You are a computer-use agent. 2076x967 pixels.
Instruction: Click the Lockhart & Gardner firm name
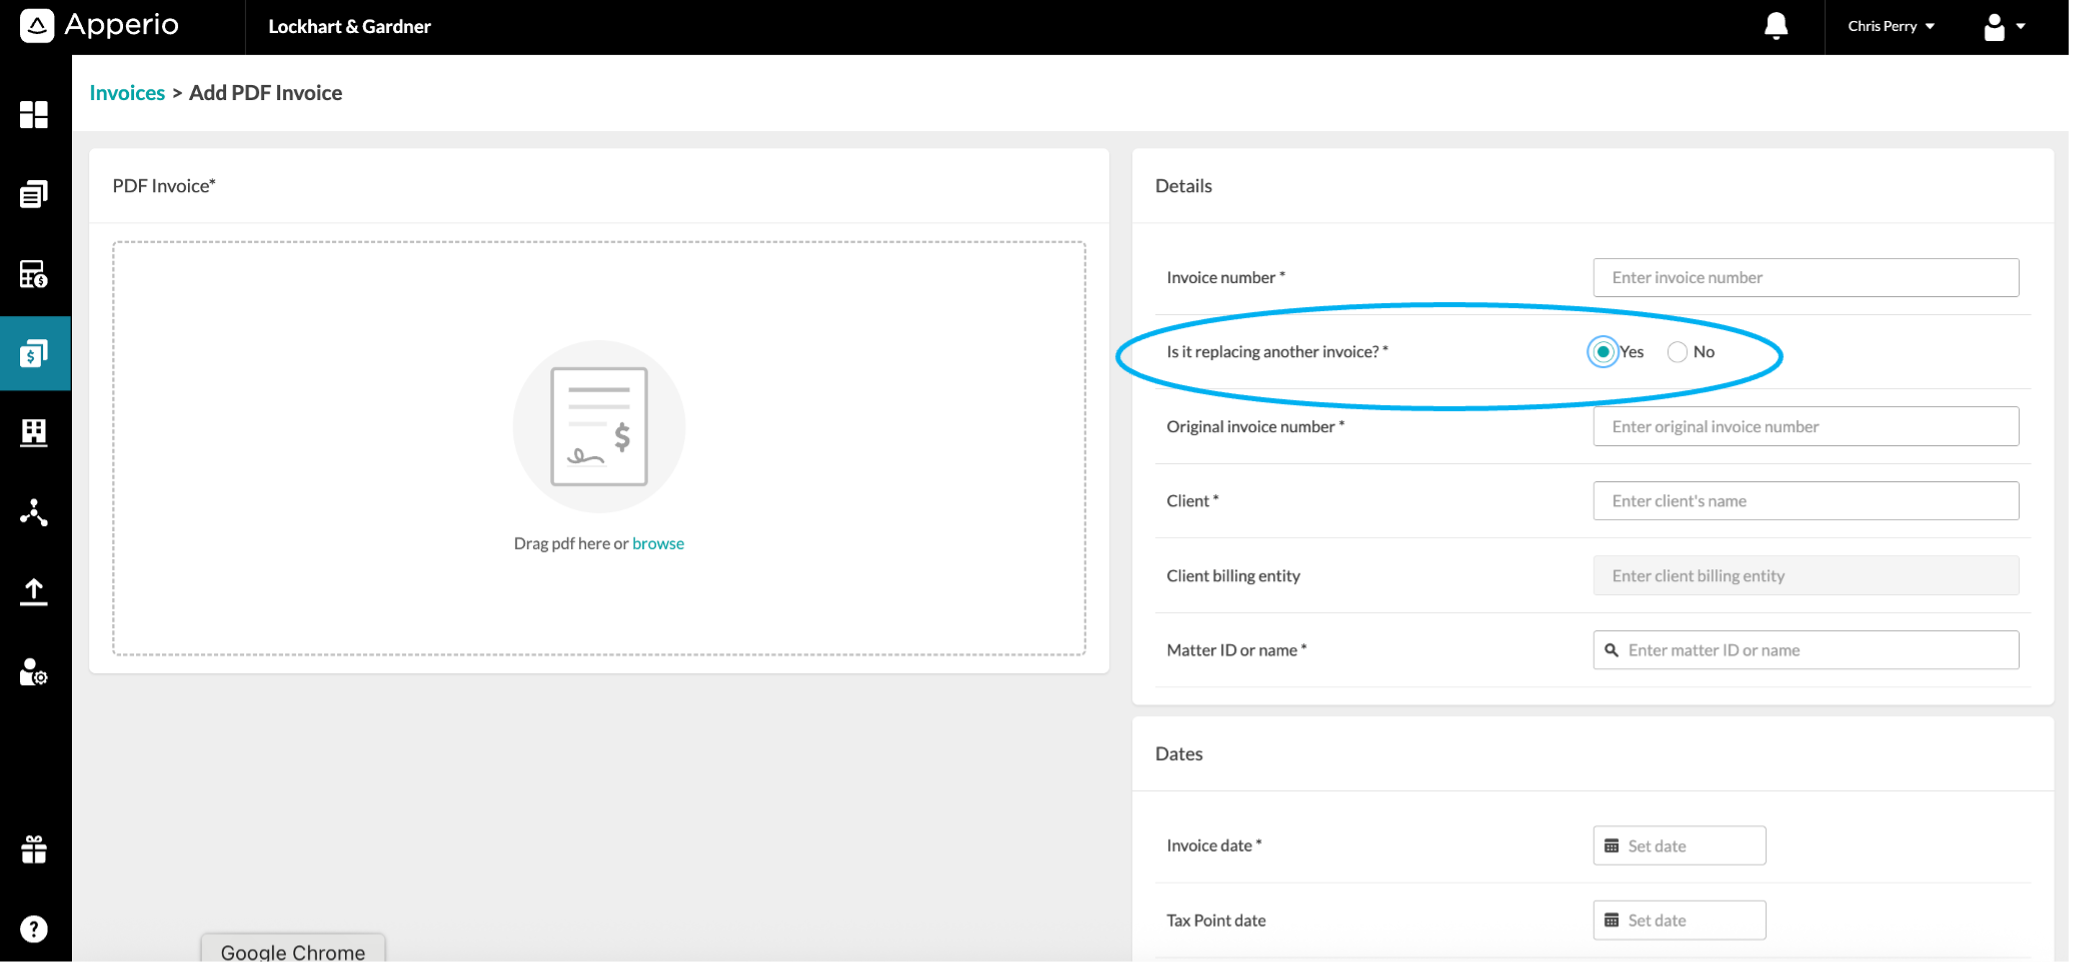tap(349, 26)
